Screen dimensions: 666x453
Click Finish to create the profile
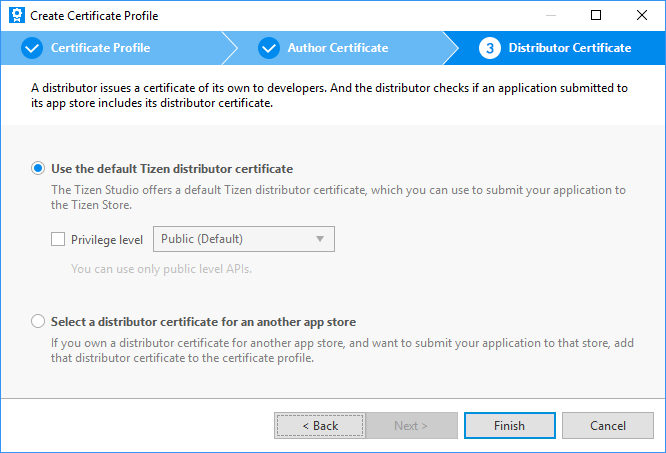[509, 425]
